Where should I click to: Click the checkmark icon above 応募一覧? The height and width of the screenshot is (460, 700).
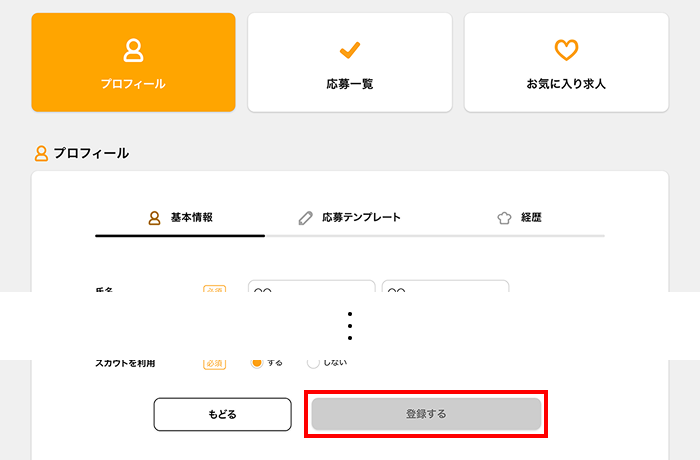(x=350, y=50)
